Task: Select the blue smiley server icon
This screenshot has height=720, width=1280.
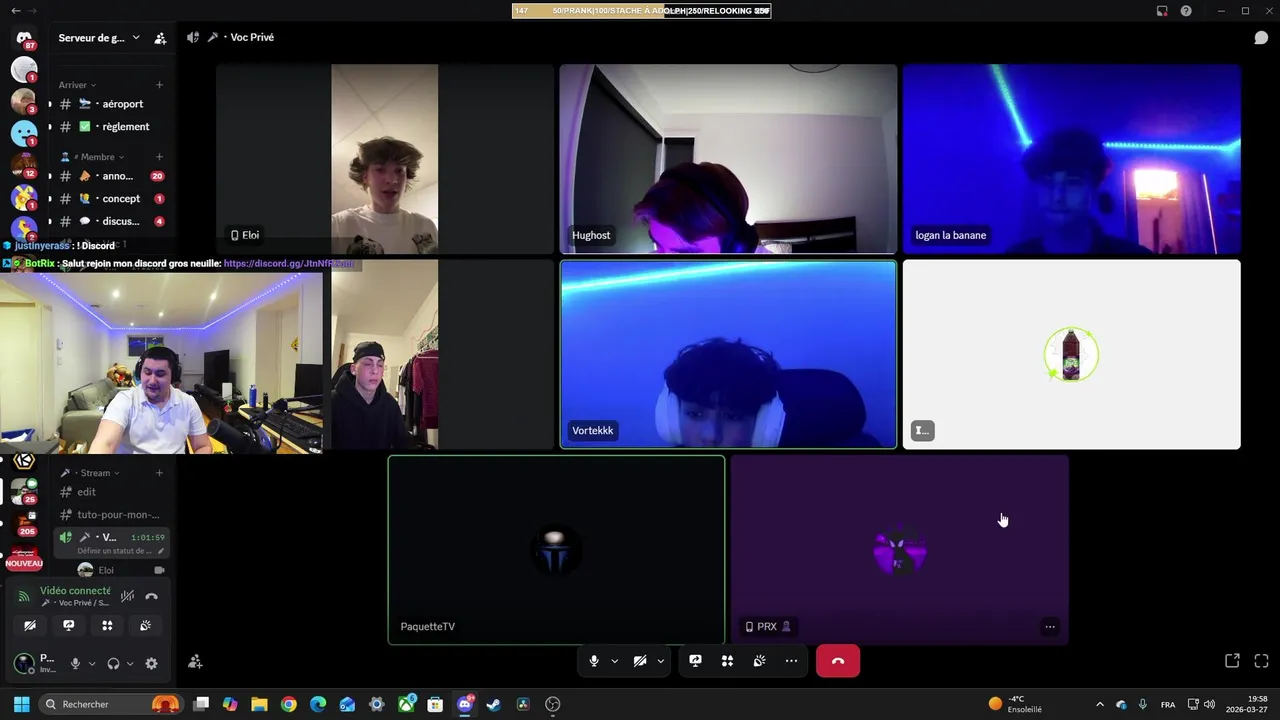Action: [x=24, y=132]
